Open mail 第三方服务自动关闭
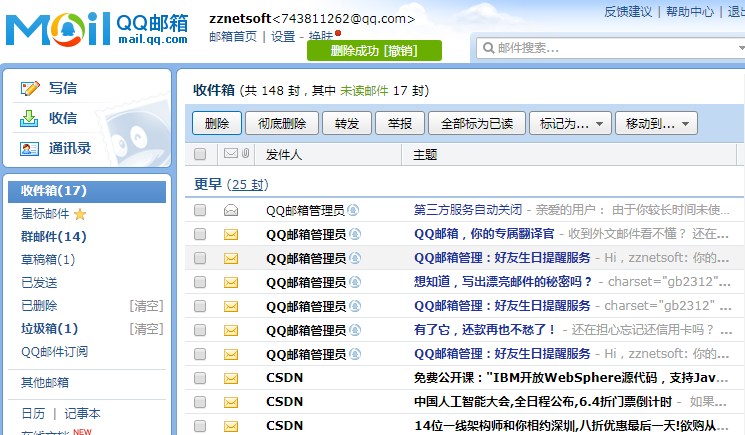The height and width of the screenshot is (435, 745). [x=468, y=210]
